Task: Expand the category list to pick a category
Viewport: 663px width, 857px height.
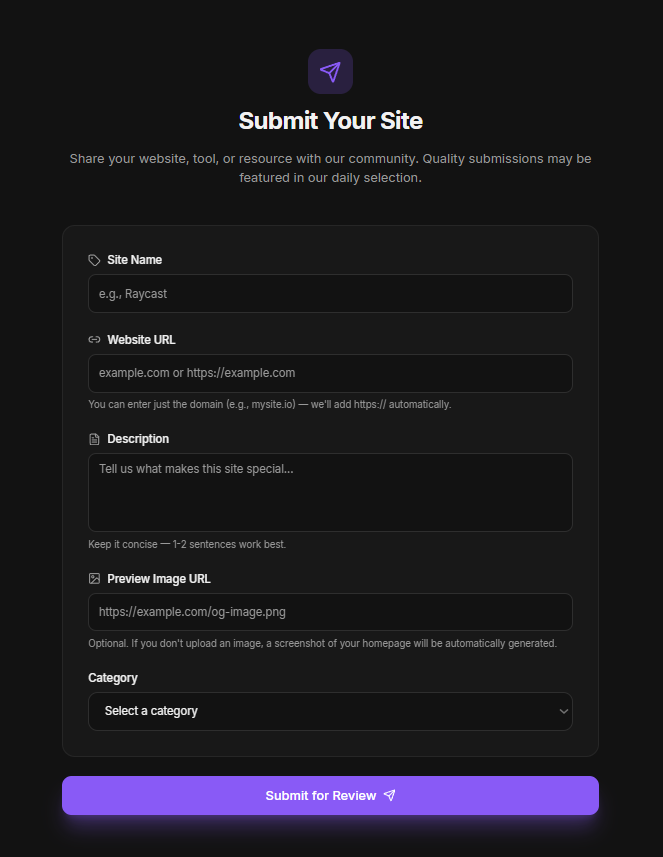Action: click(330, 711)
